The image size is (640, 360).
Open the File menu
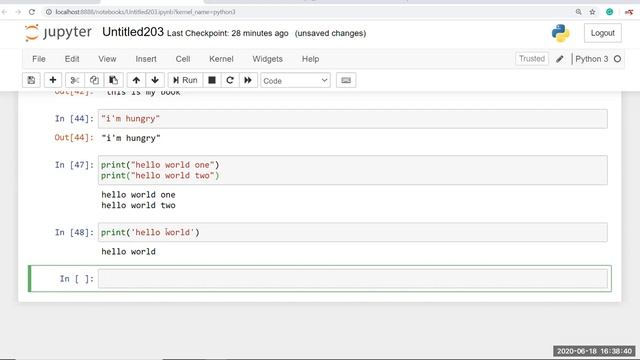tap(39, 59)
